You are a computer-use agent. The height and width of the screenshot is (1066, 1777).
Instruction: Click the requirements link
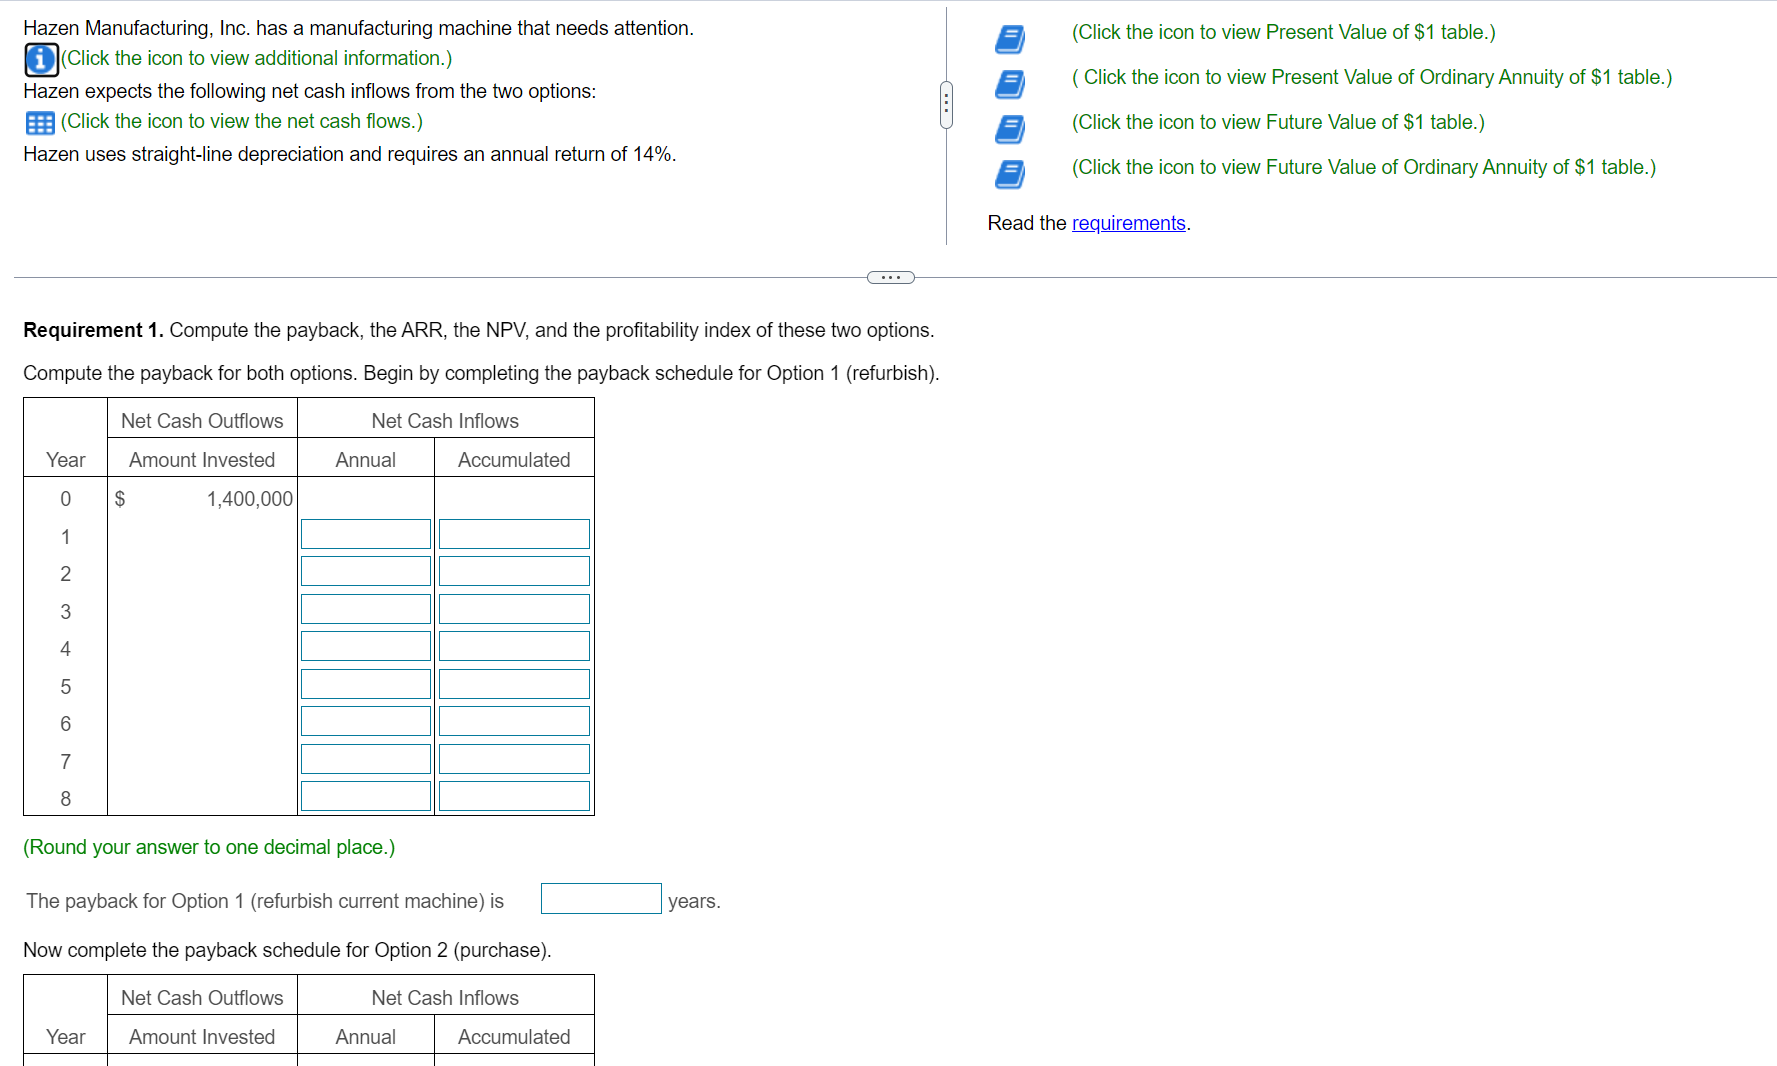1128,223
